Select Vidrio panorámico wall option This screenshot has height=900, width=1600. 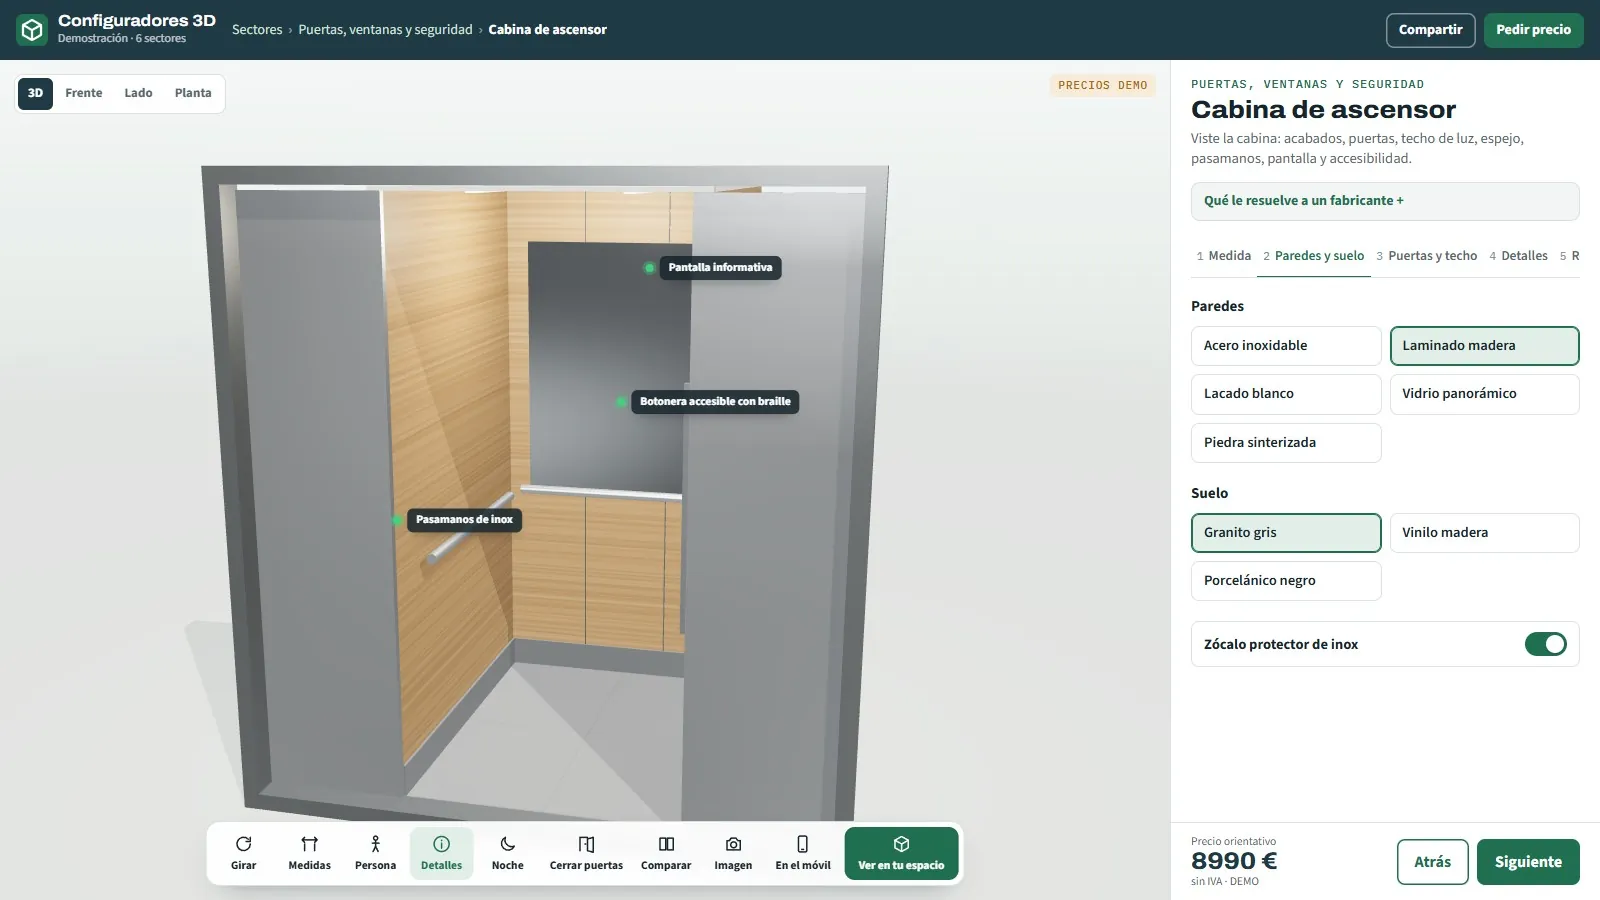pos(1484,394)
